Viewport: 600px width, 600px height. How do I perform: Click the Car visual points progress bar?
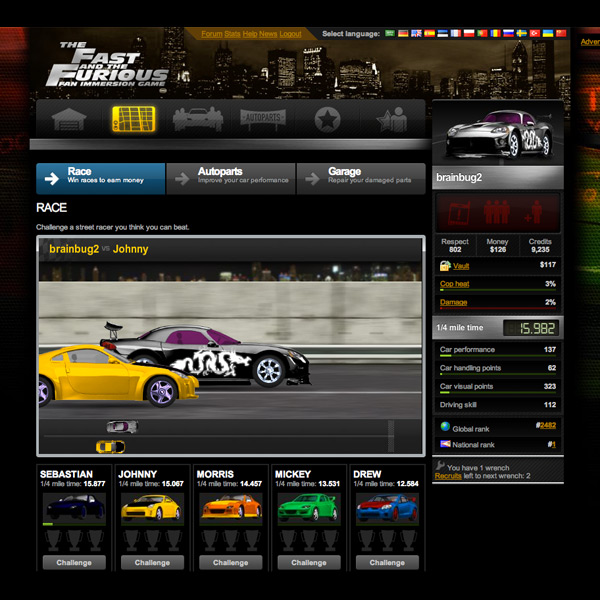tap(498, 393)
